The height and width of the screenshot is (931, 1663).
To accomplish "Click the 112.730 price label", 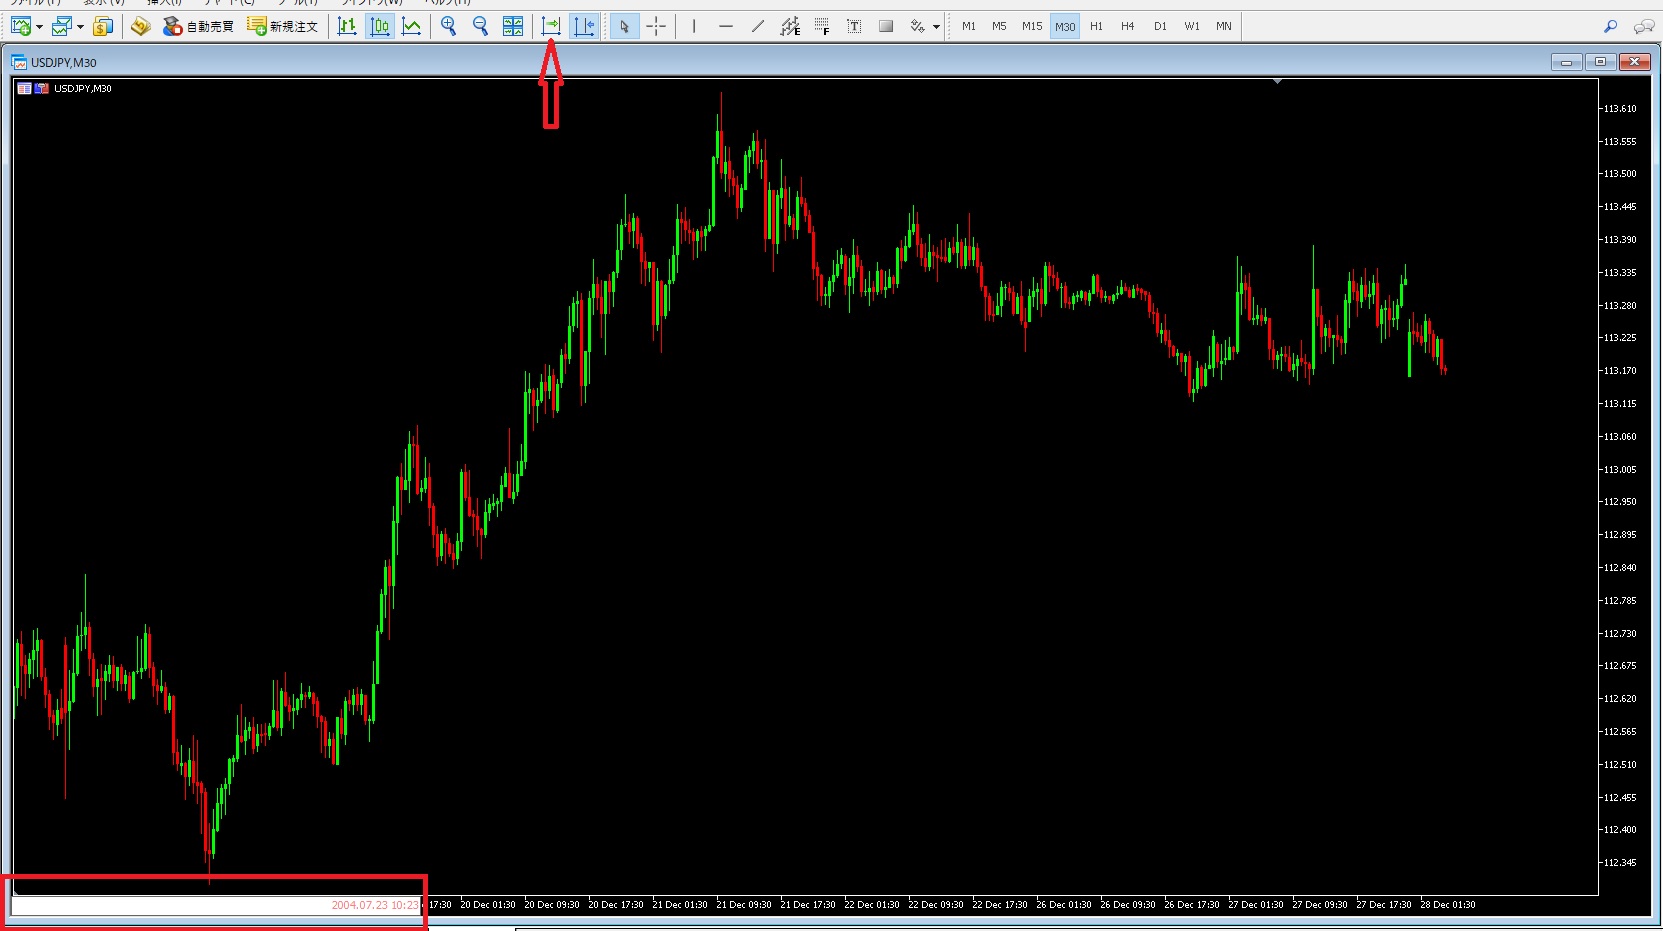I will tap(1620, 633).
